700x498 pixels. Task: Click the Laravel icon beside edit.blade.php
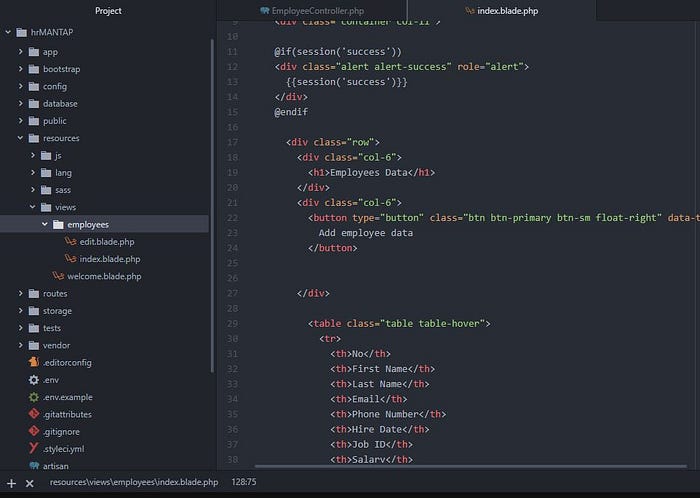tap(71, 241)
